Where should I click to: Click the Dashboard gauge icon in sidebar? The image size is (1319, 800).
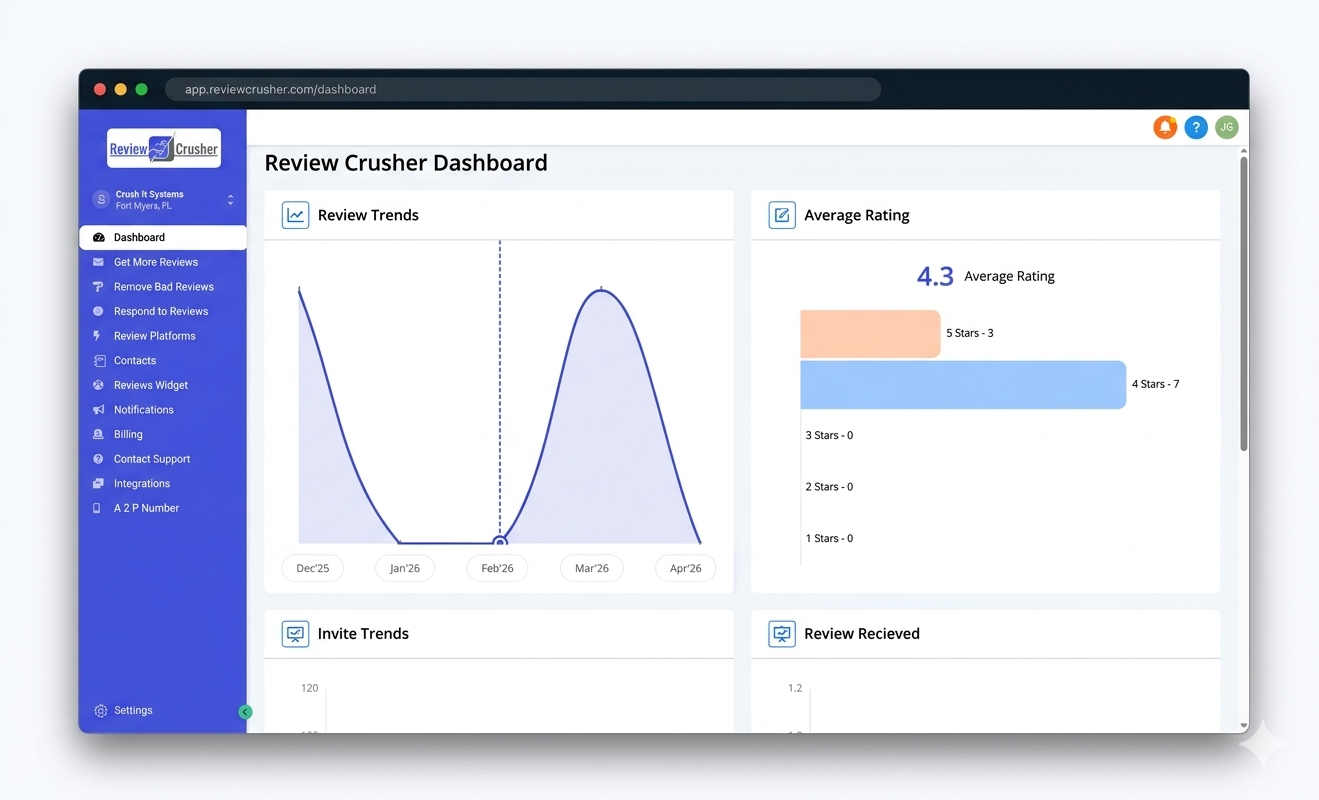(98, 238)
